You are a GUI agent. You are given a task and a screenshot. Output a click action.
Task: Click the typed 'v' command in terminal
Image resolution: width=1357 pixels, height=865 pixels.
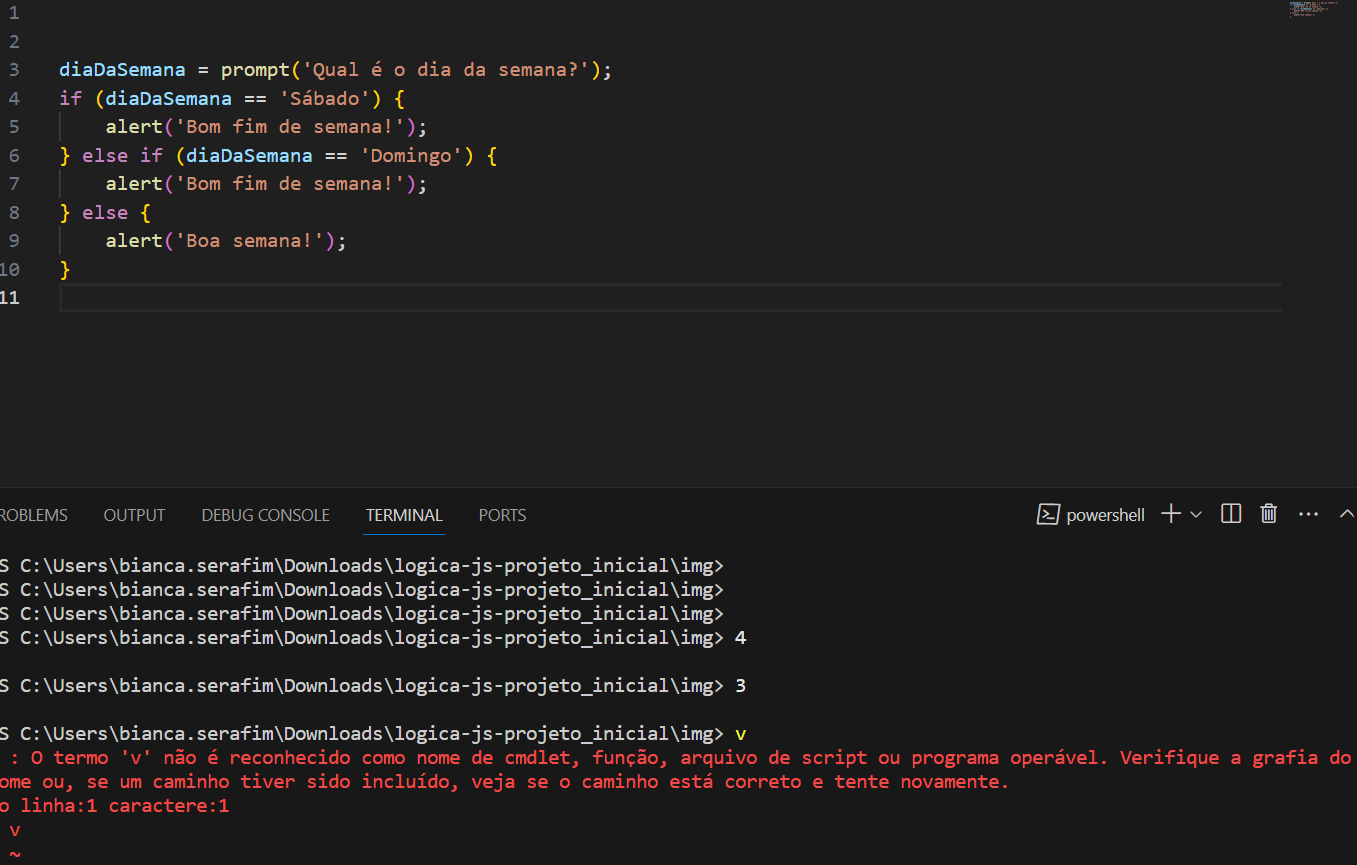(x=740, y=734)
